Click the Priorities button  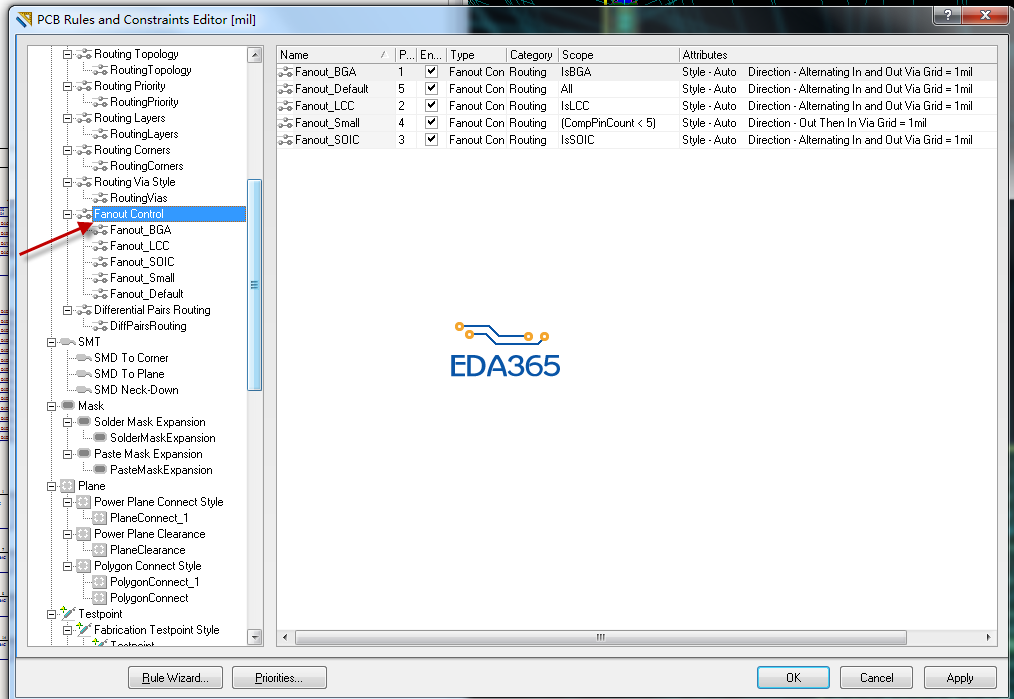279,678
